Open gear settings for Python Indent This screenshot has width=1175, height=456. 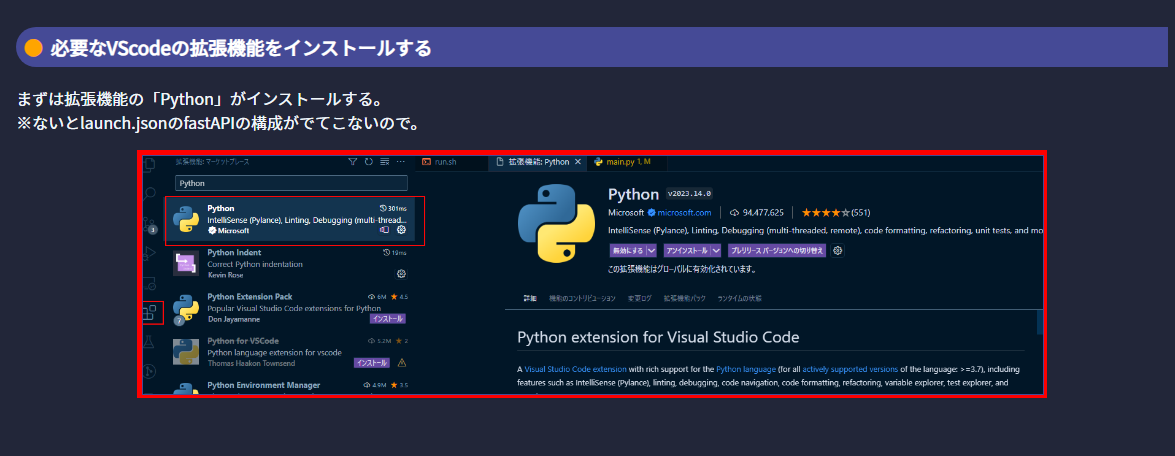coord(401,274)
